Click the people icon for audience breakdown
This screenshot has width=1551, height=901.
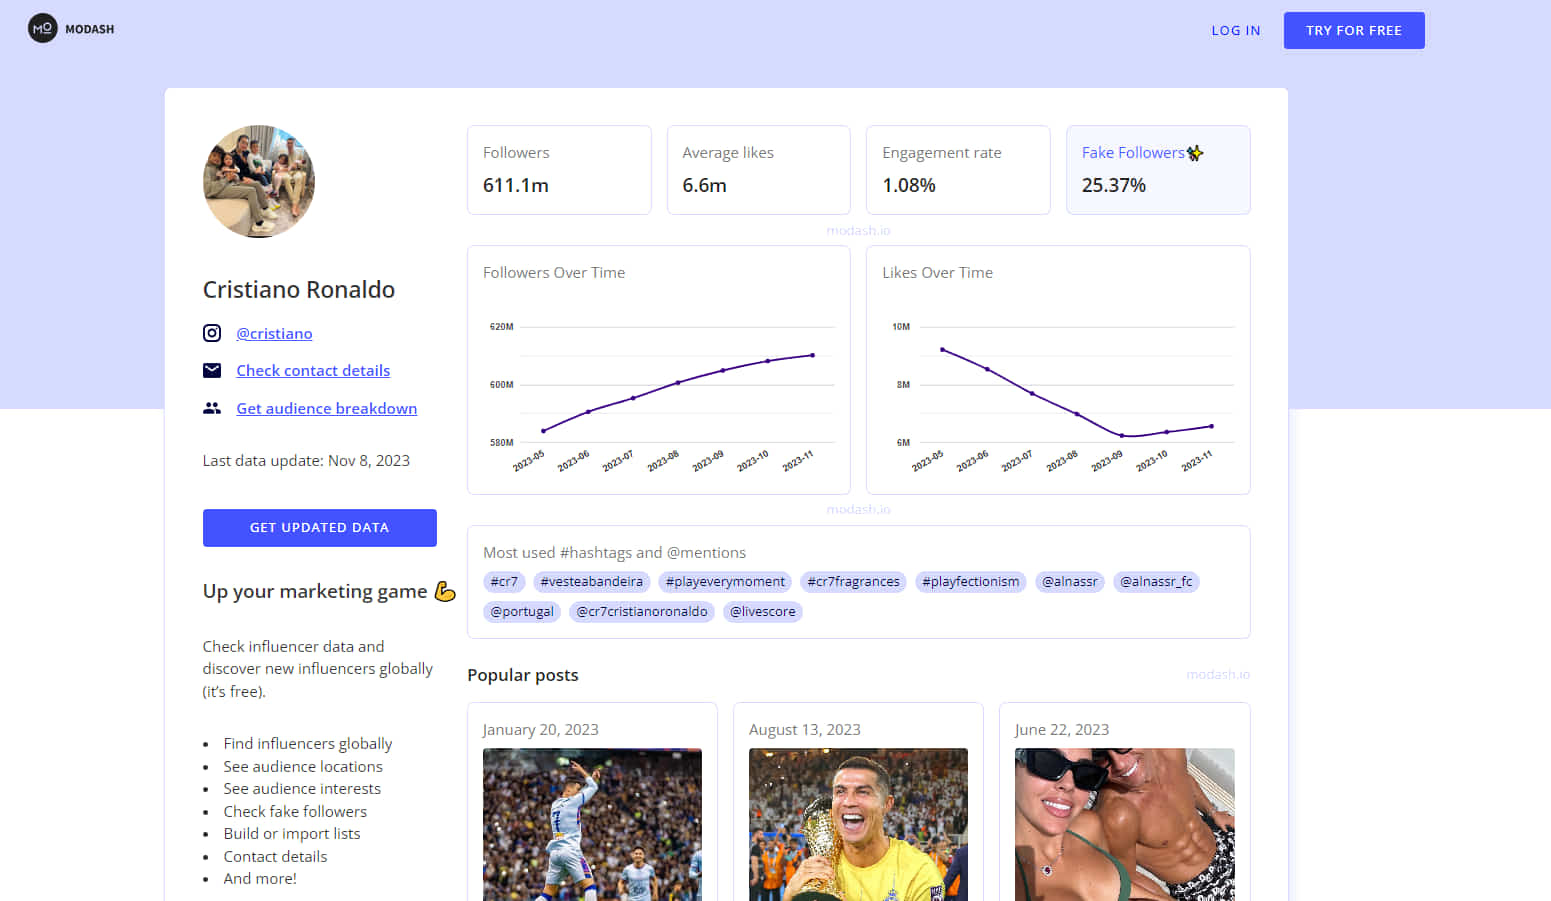click(x=212, y=408)
